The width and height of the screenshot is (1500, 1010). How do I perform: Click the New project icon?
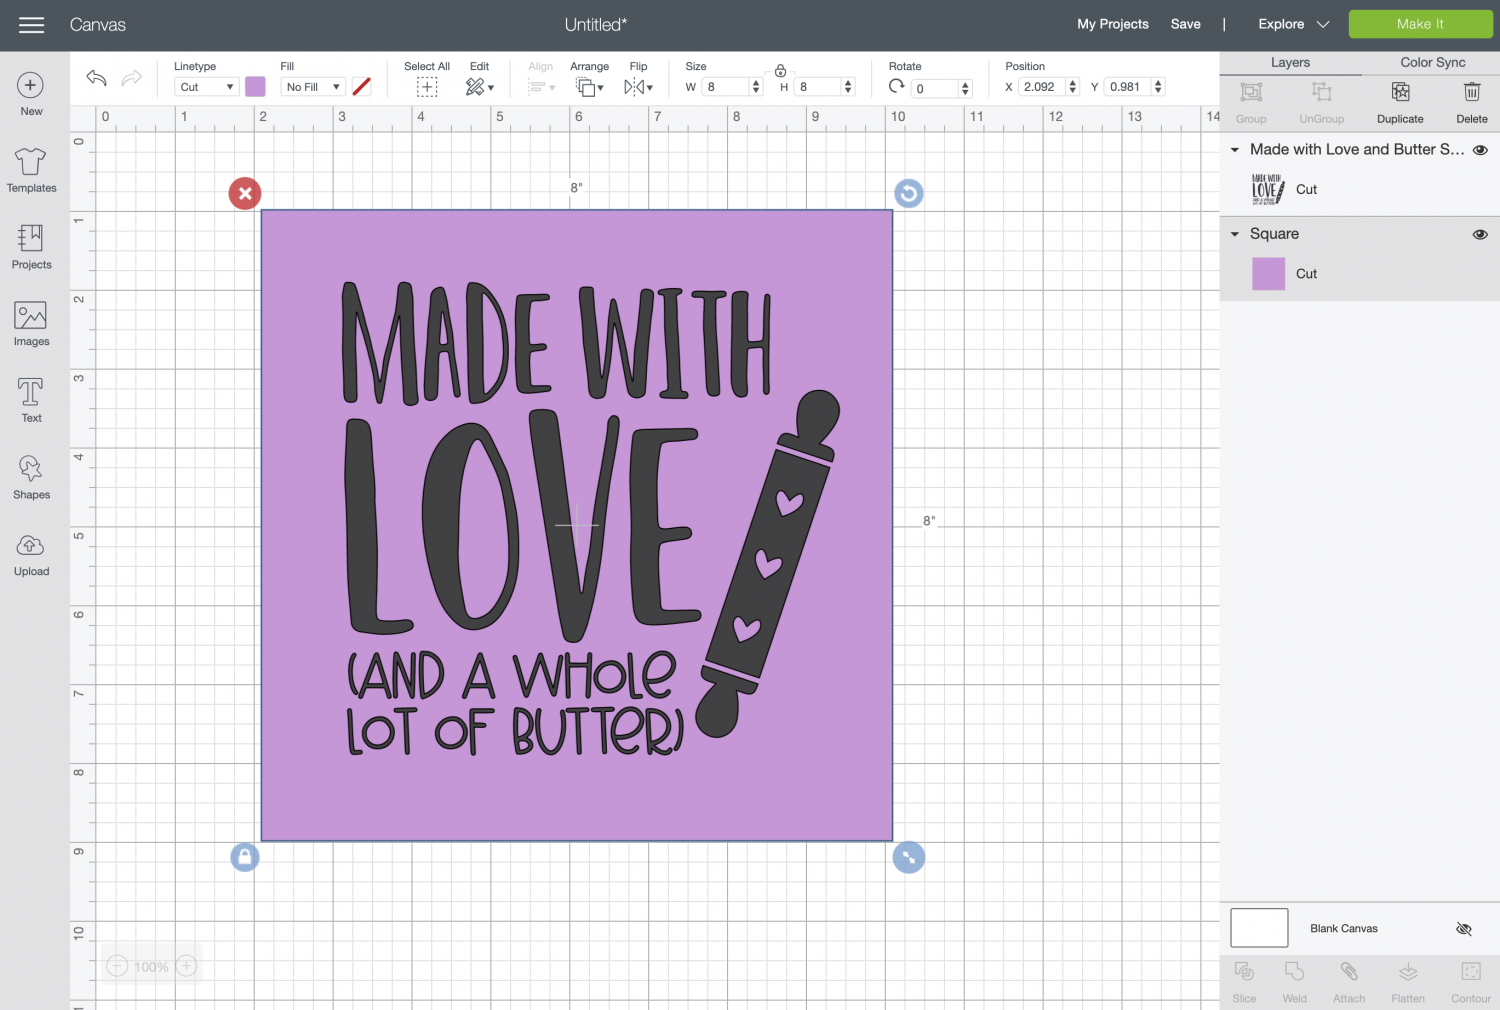point(31,85)
